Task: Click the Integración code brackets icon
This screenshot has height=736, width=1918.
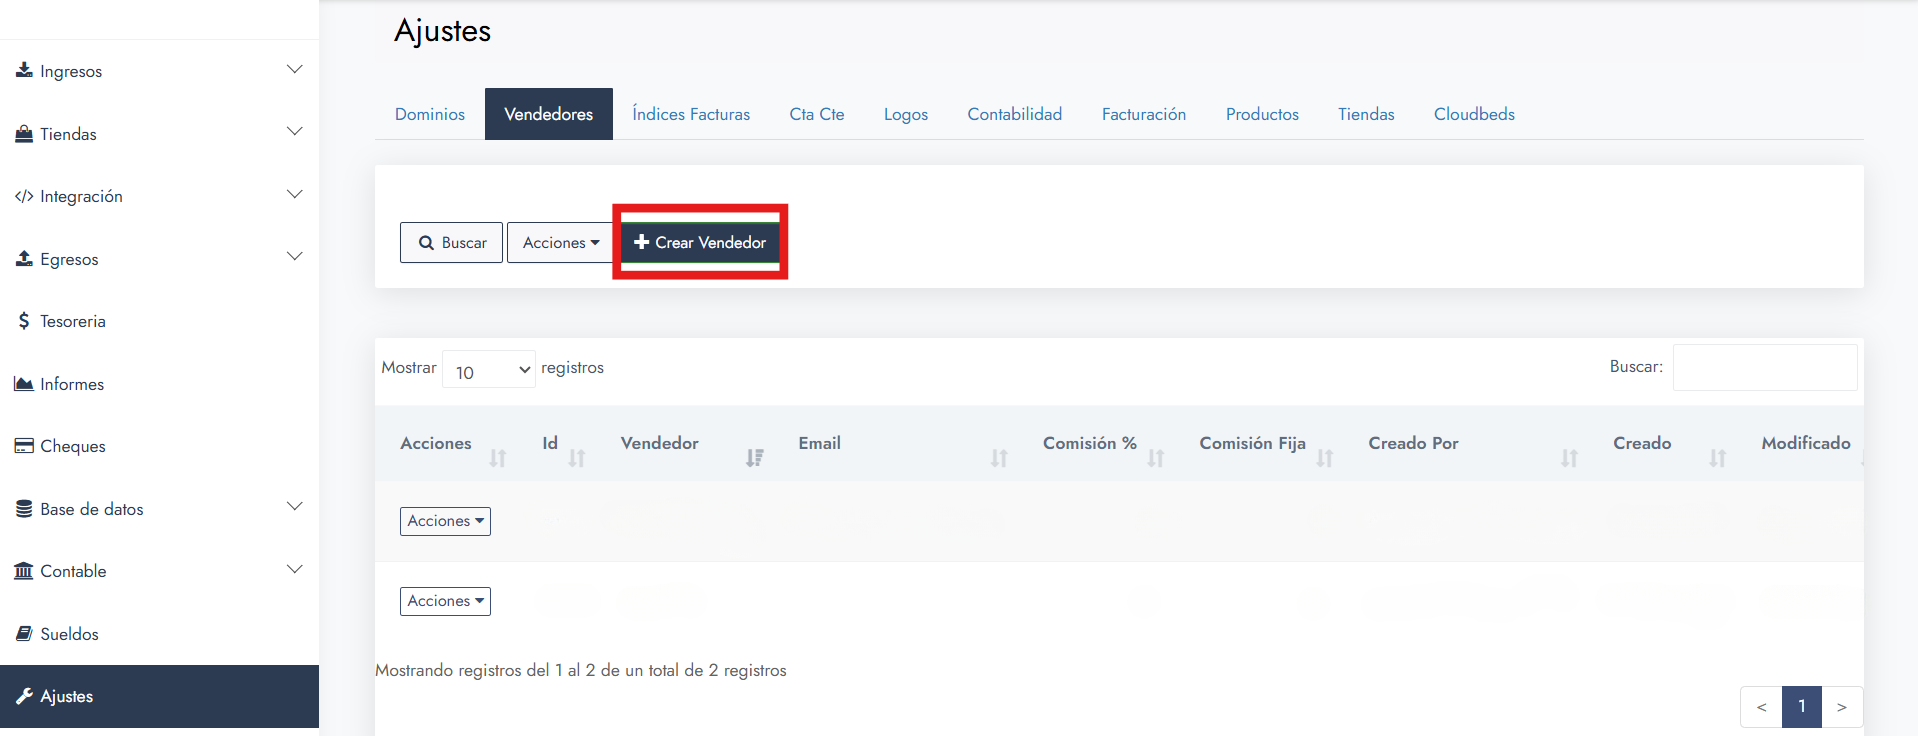Action: (x=24, y=196)
